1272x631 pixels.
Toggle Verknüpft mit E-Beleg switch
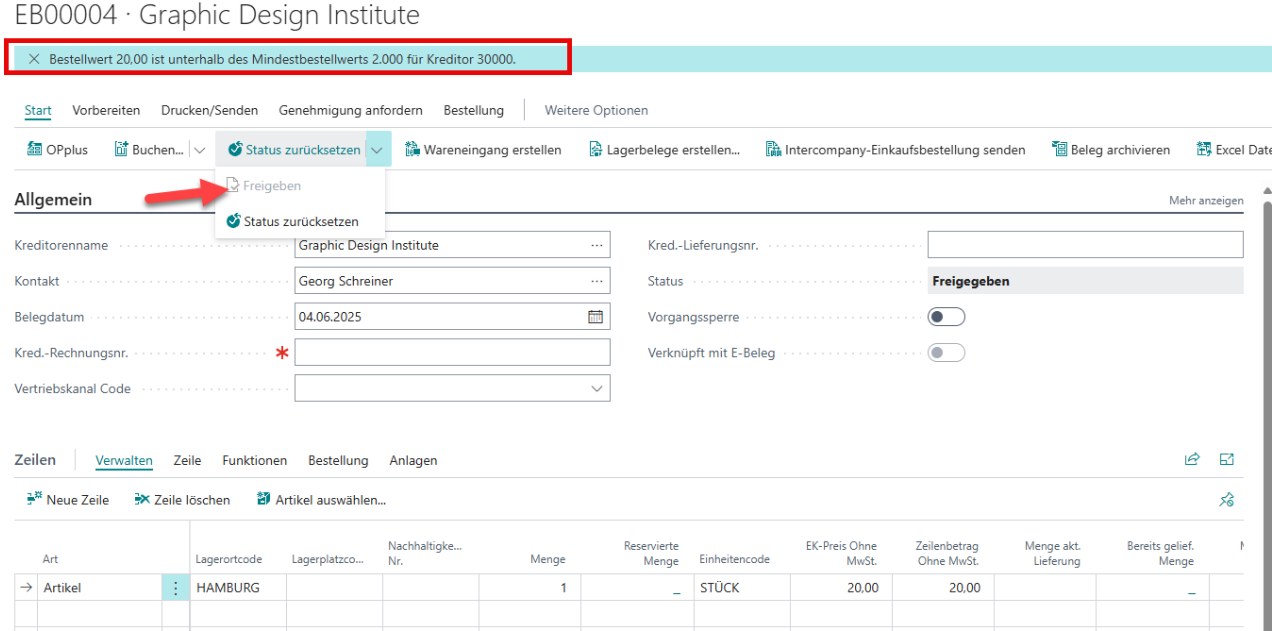click(x=946, y=352)
